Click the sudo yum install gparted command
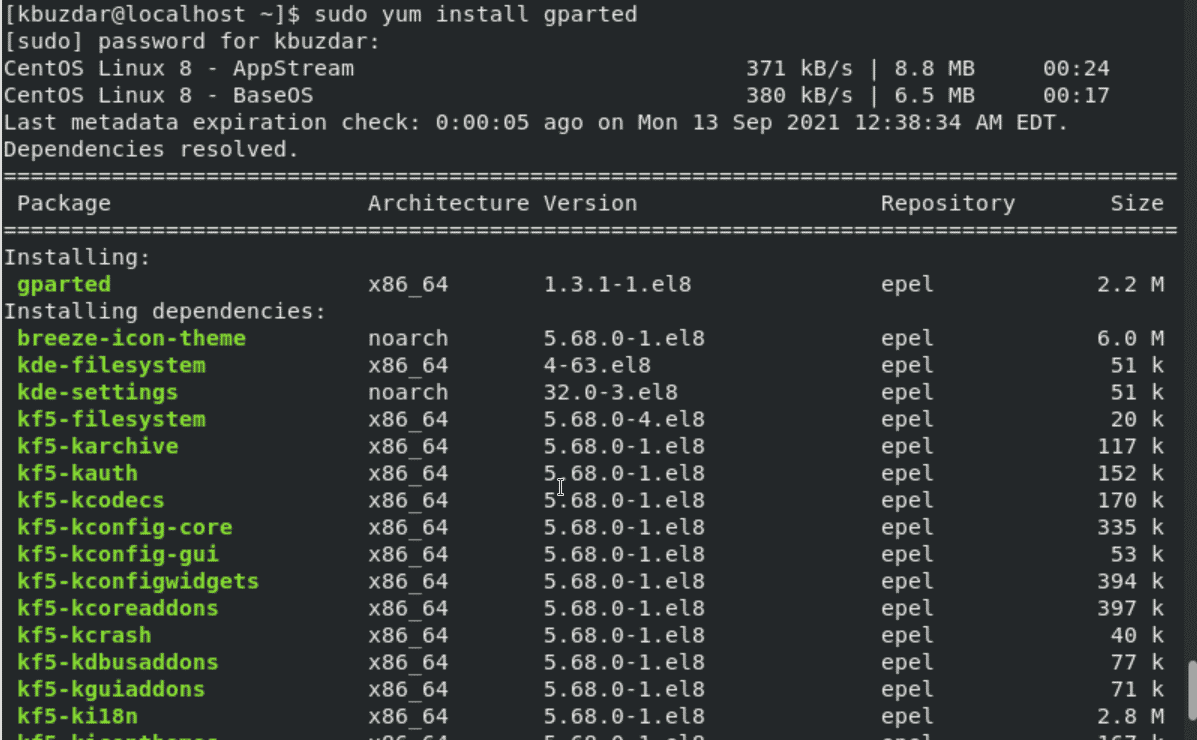Viewport: 1197px width, 740px height. point(476,15)
